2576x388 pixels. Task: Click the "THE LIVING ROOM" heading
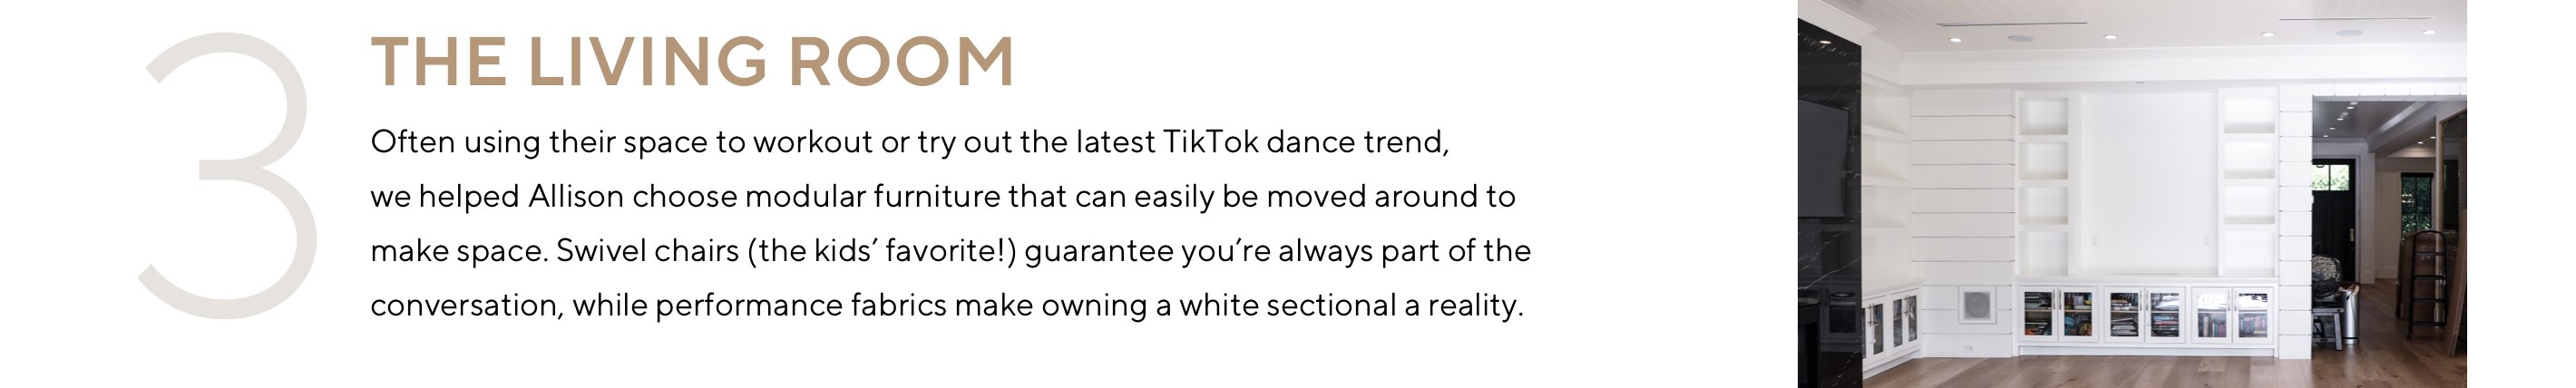pos(692,62)
